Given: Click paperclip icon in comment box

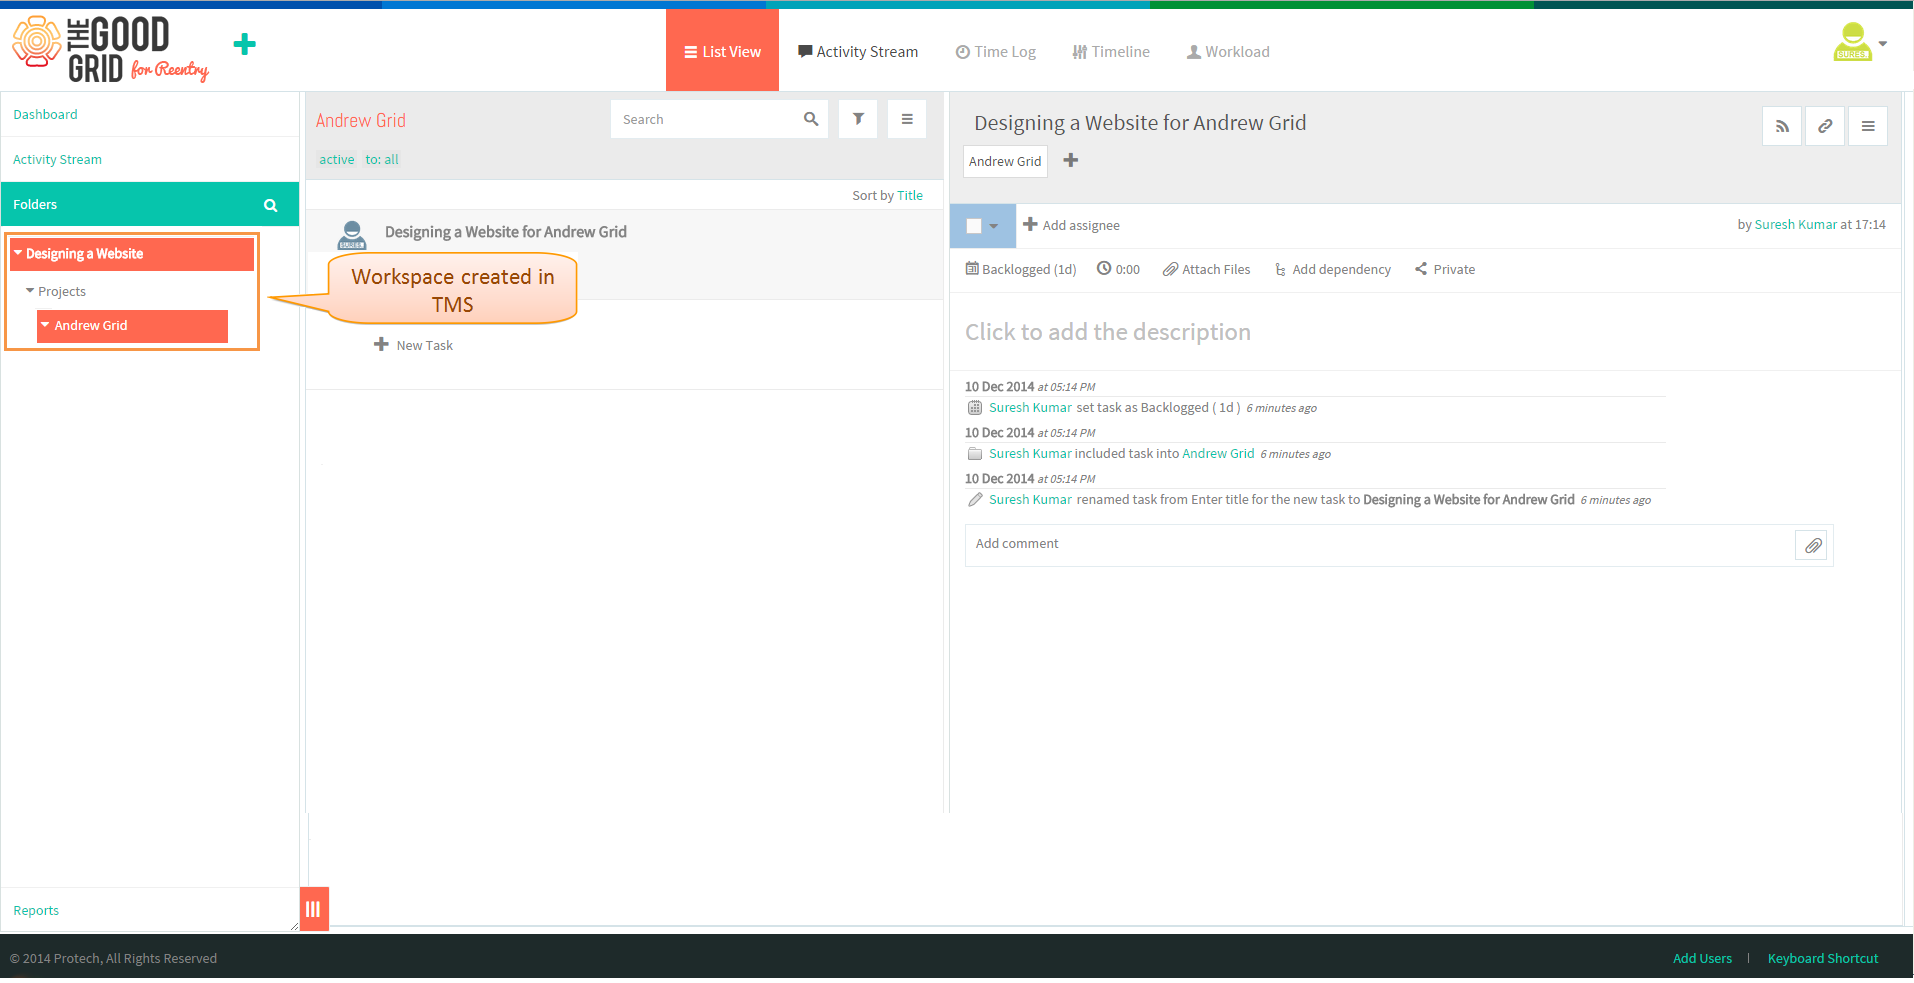Looking at the screenshot, I should (x=1813, y=545).
